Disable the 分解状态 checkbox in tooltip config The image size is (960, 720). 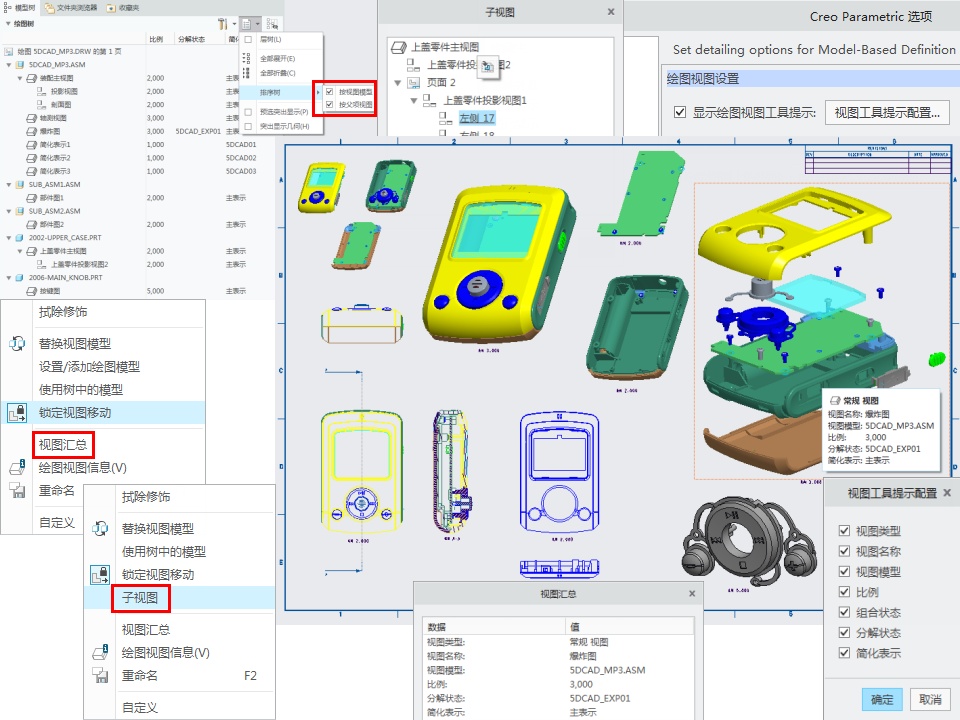[844, 633]
